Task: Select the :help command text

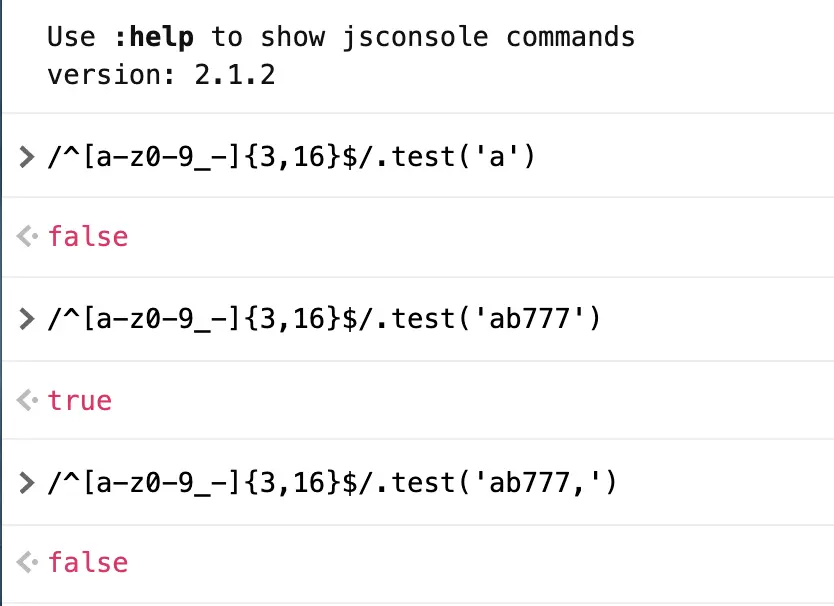Action: coord(154,37)
